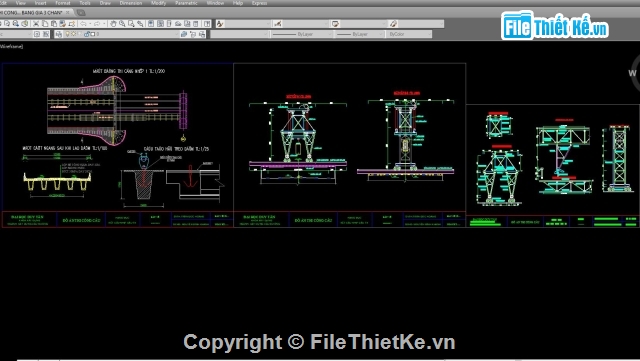Click the FileThietKe.vn logo
The height and width of the screenshot is (361, 640).
click(555, 25)
